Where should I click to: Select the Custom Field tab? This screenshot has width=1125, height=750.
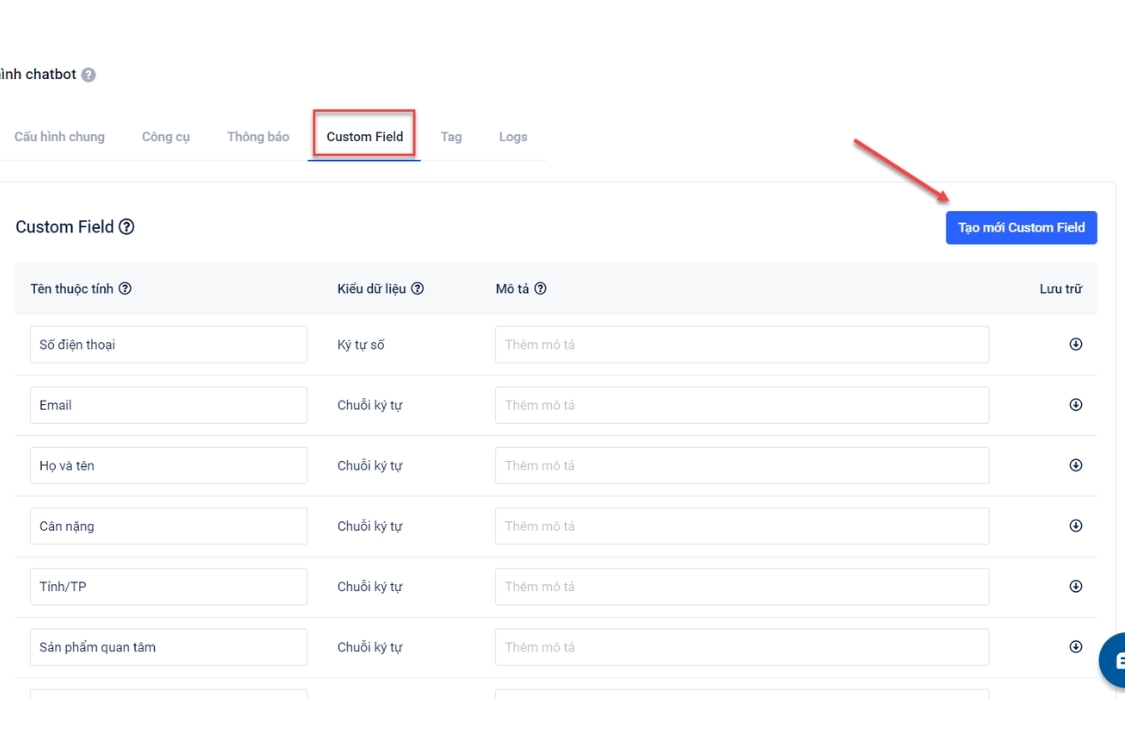pyautogui.click(x=364, y=136)
